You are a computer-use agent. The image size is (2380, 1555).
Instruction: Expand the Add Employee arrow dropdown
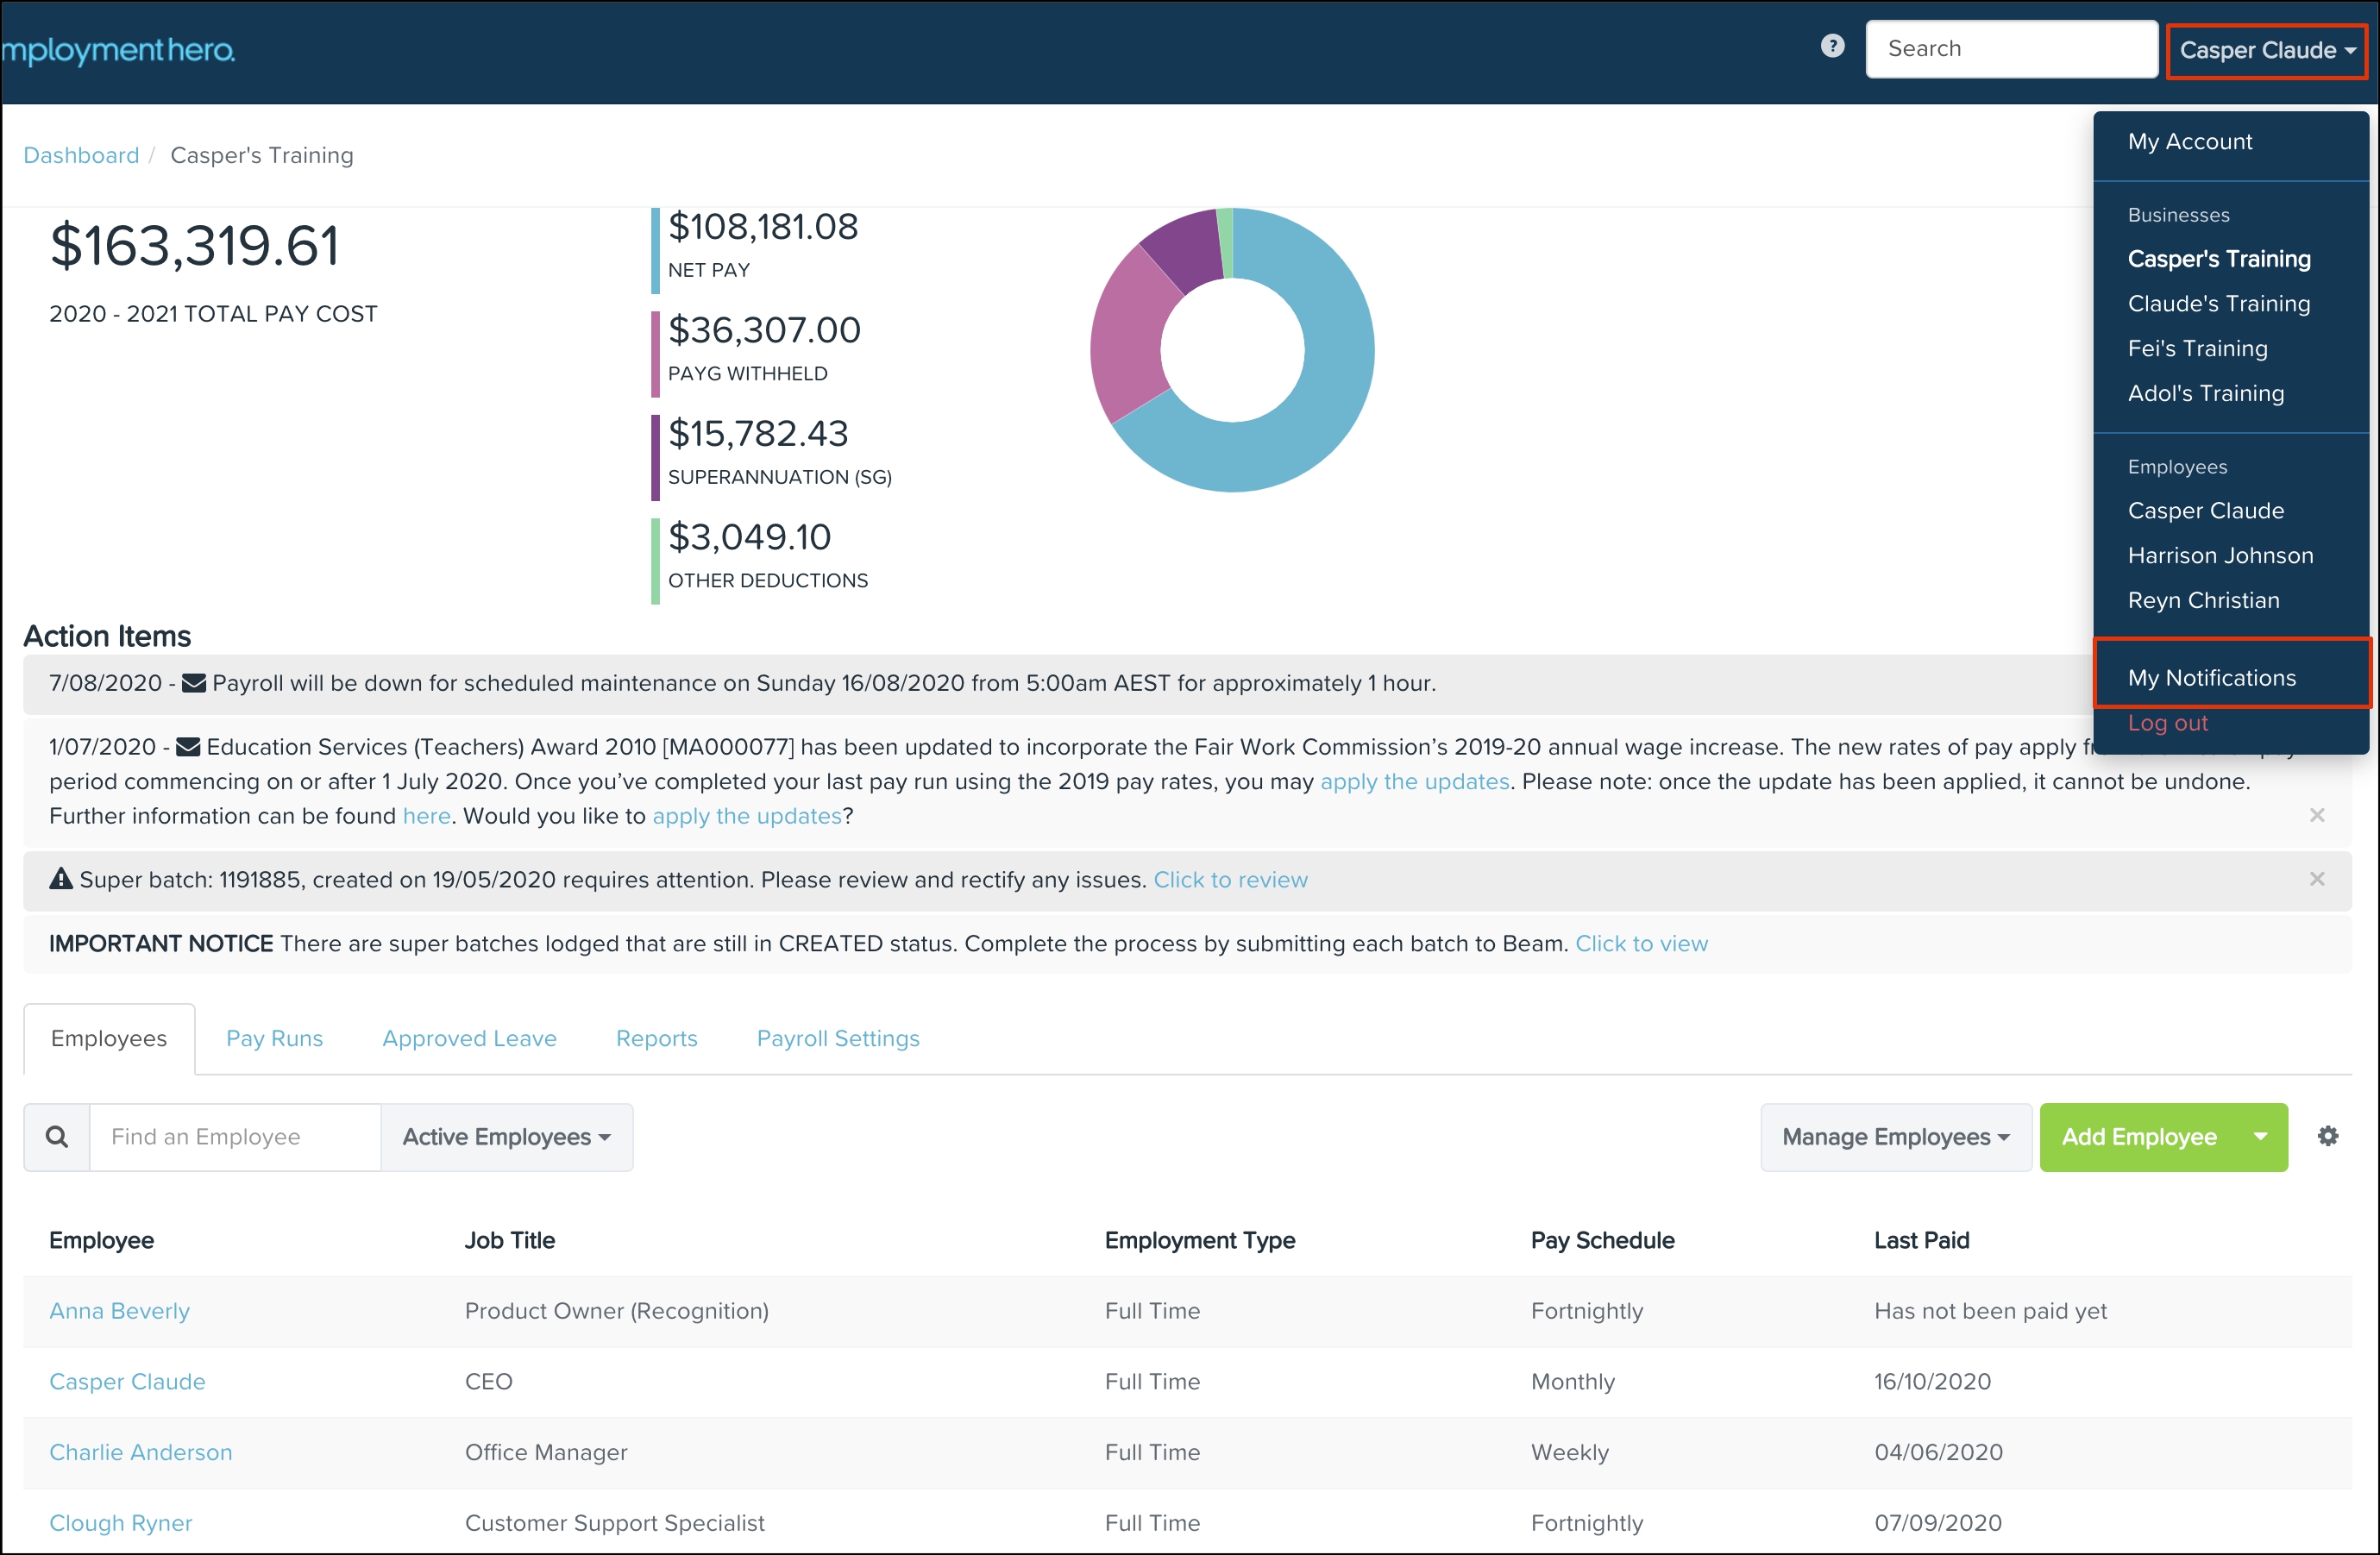click(2260, 1137)
